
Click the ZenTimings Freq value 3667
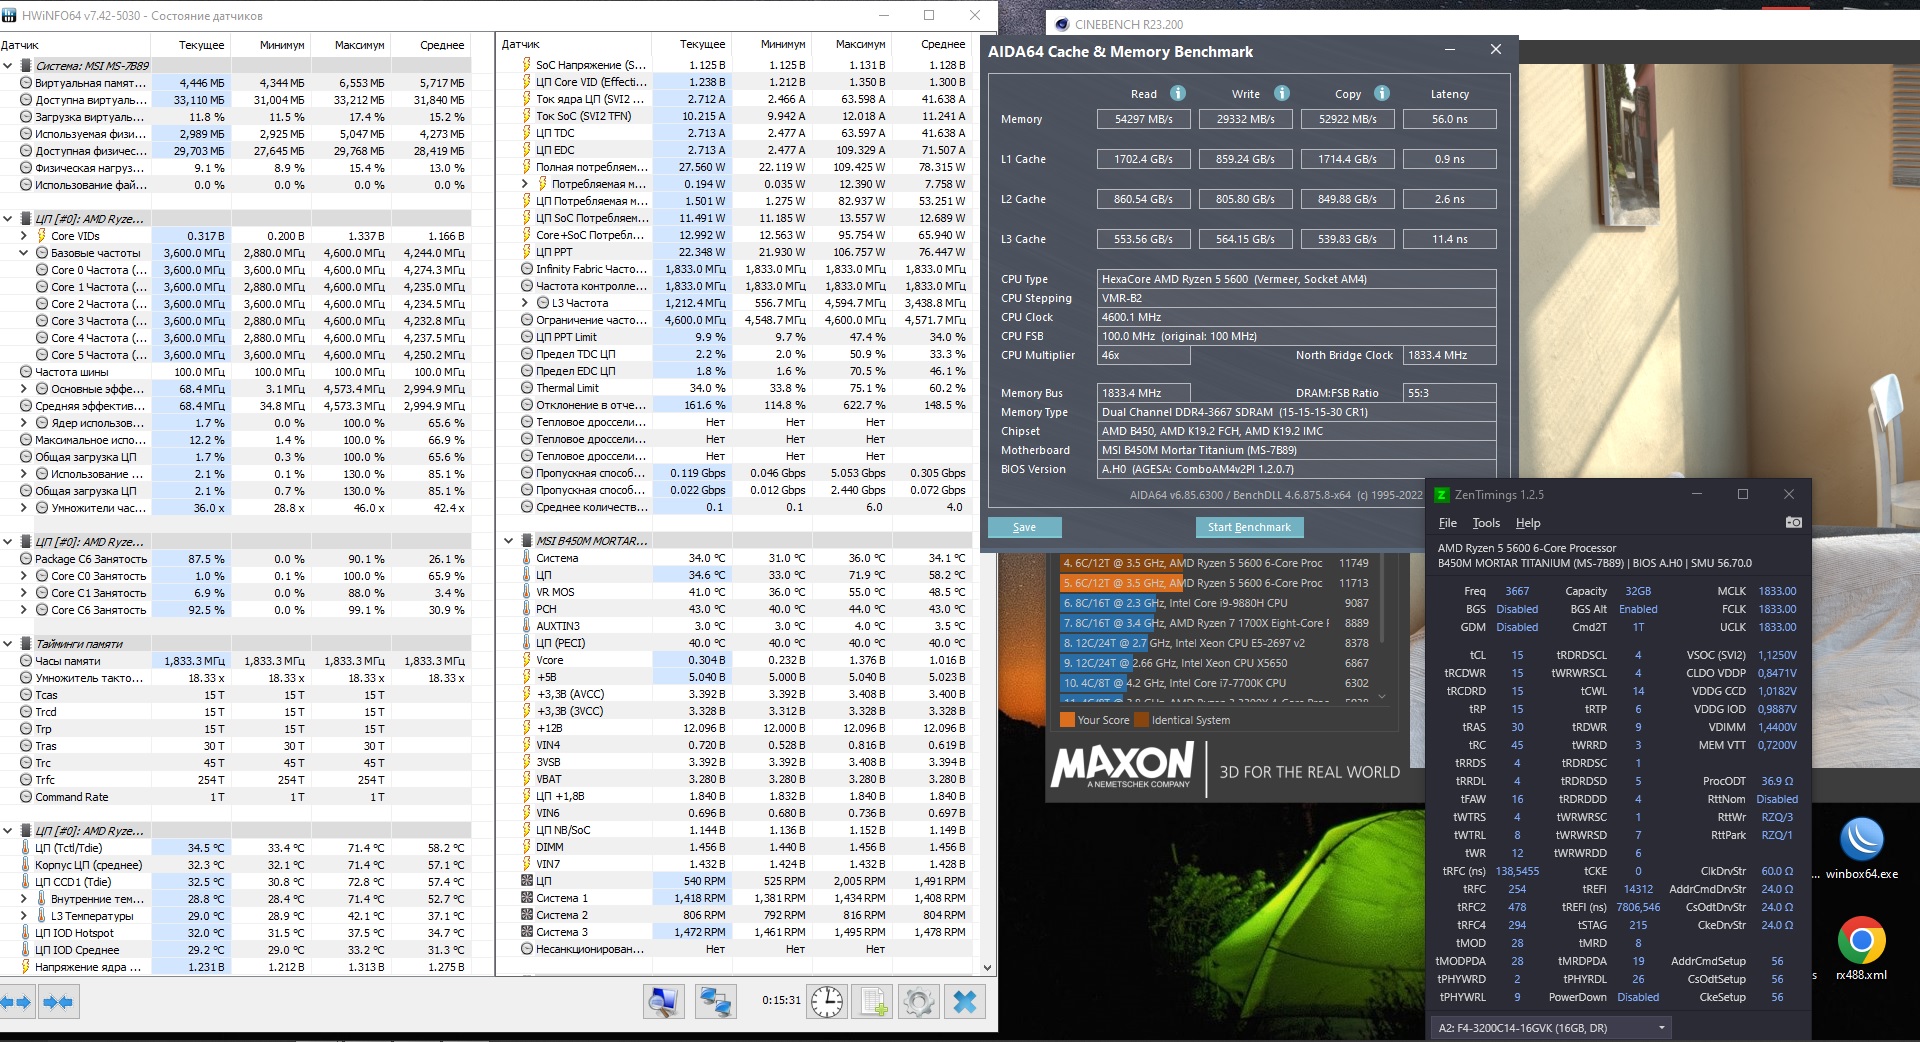(x=1517, y=591)
